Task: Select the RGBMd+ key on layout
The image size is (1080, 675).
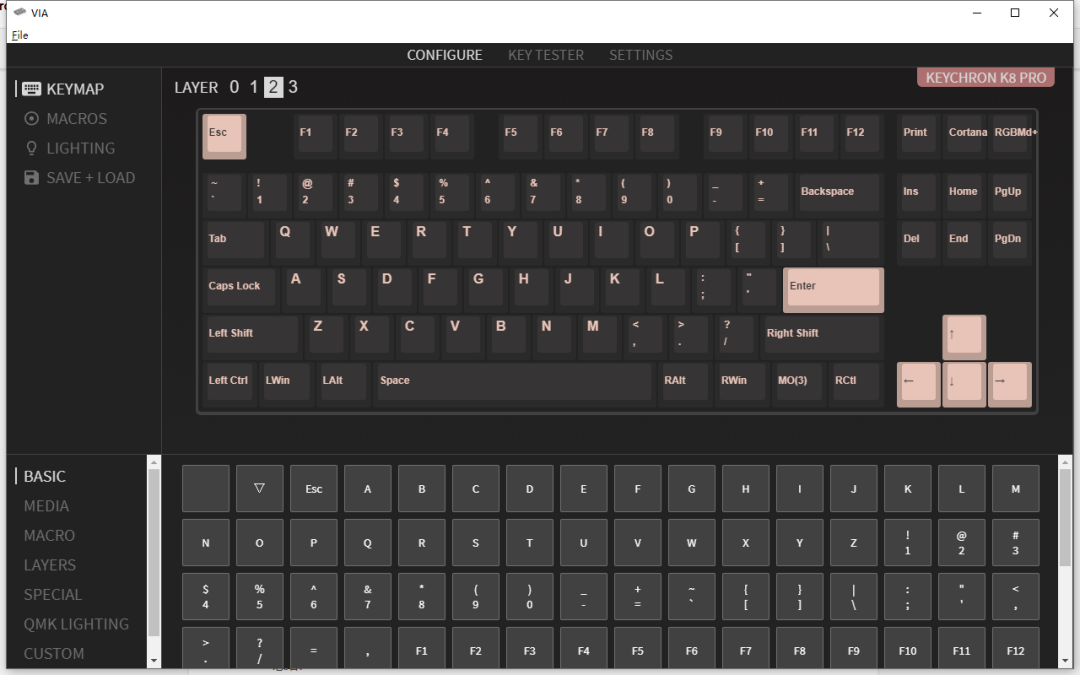Action: 1010,134
